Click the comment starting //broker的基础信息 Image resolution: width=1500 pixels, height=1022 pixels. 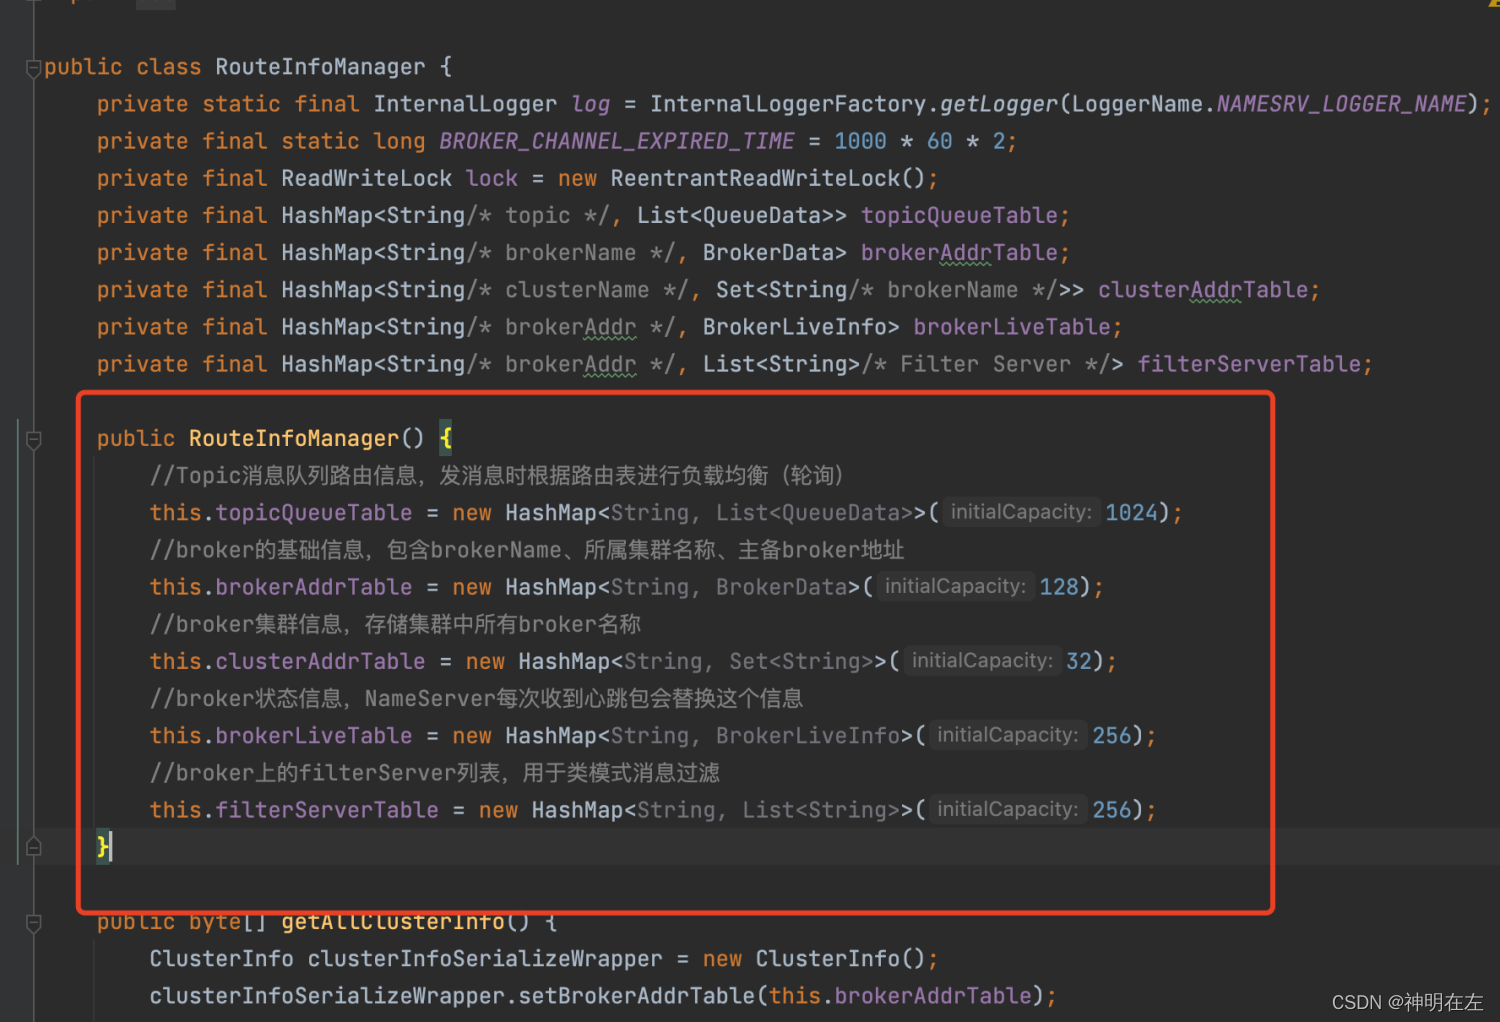(x=527, y=549)
